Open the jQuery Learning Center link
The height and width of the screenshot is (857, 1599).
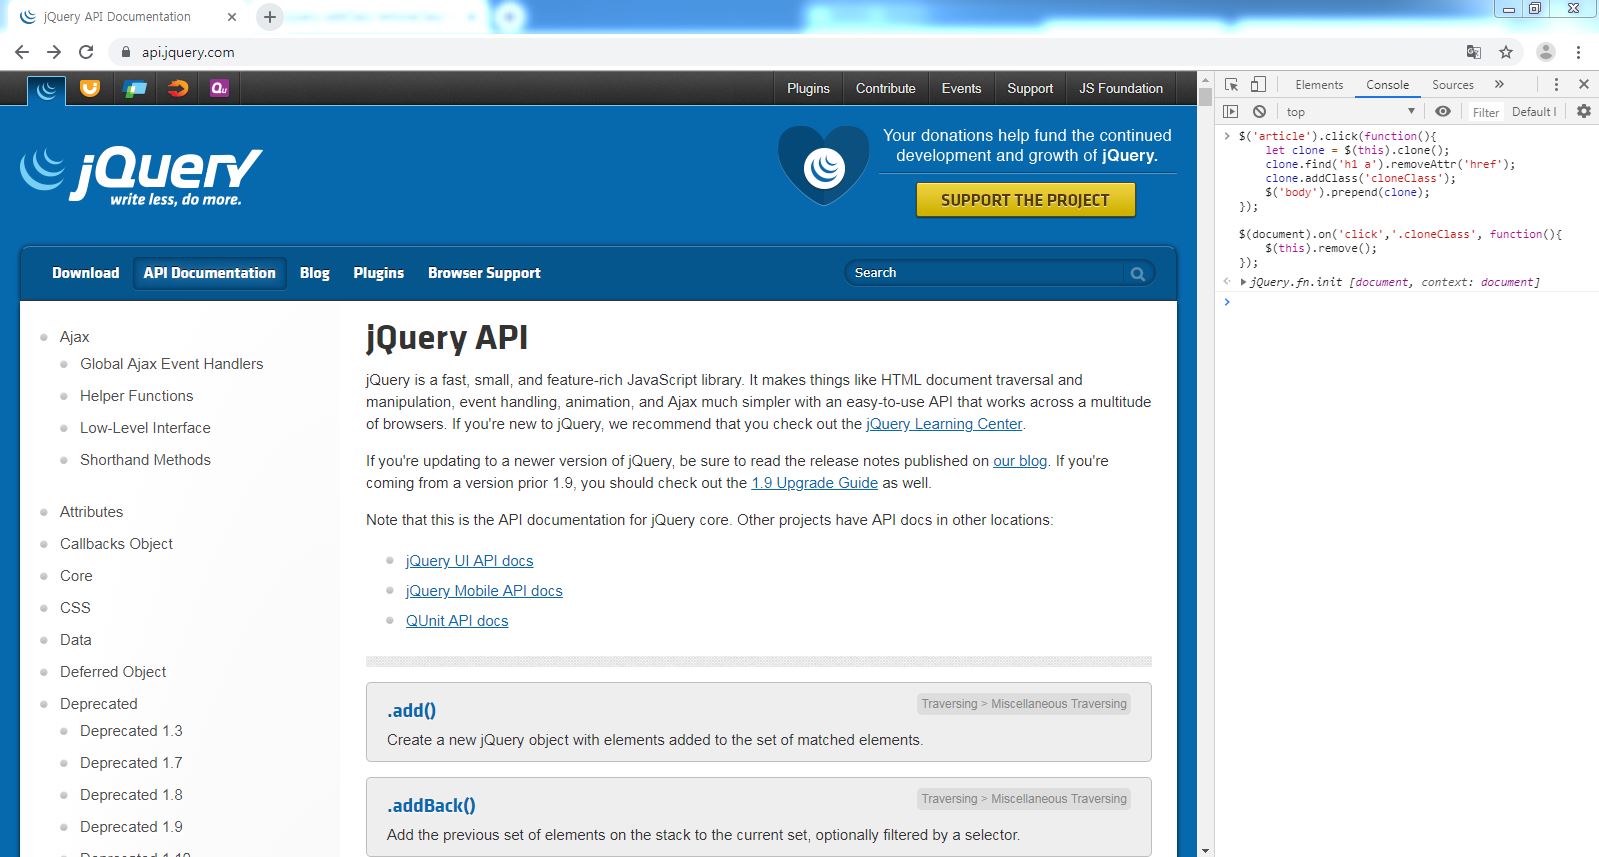(944, 424)
